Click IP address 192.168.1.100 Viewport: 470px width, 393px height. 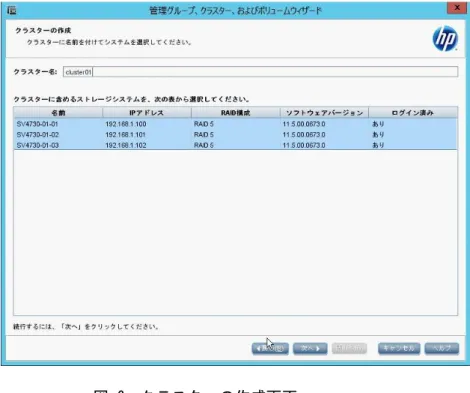coord(126,124)
